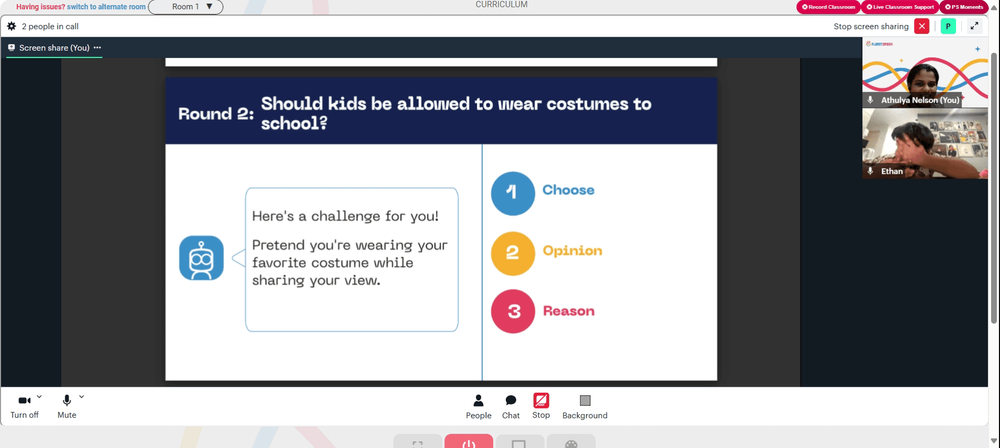
Task: Expand camera options chevron
Action: pos(40,396)
